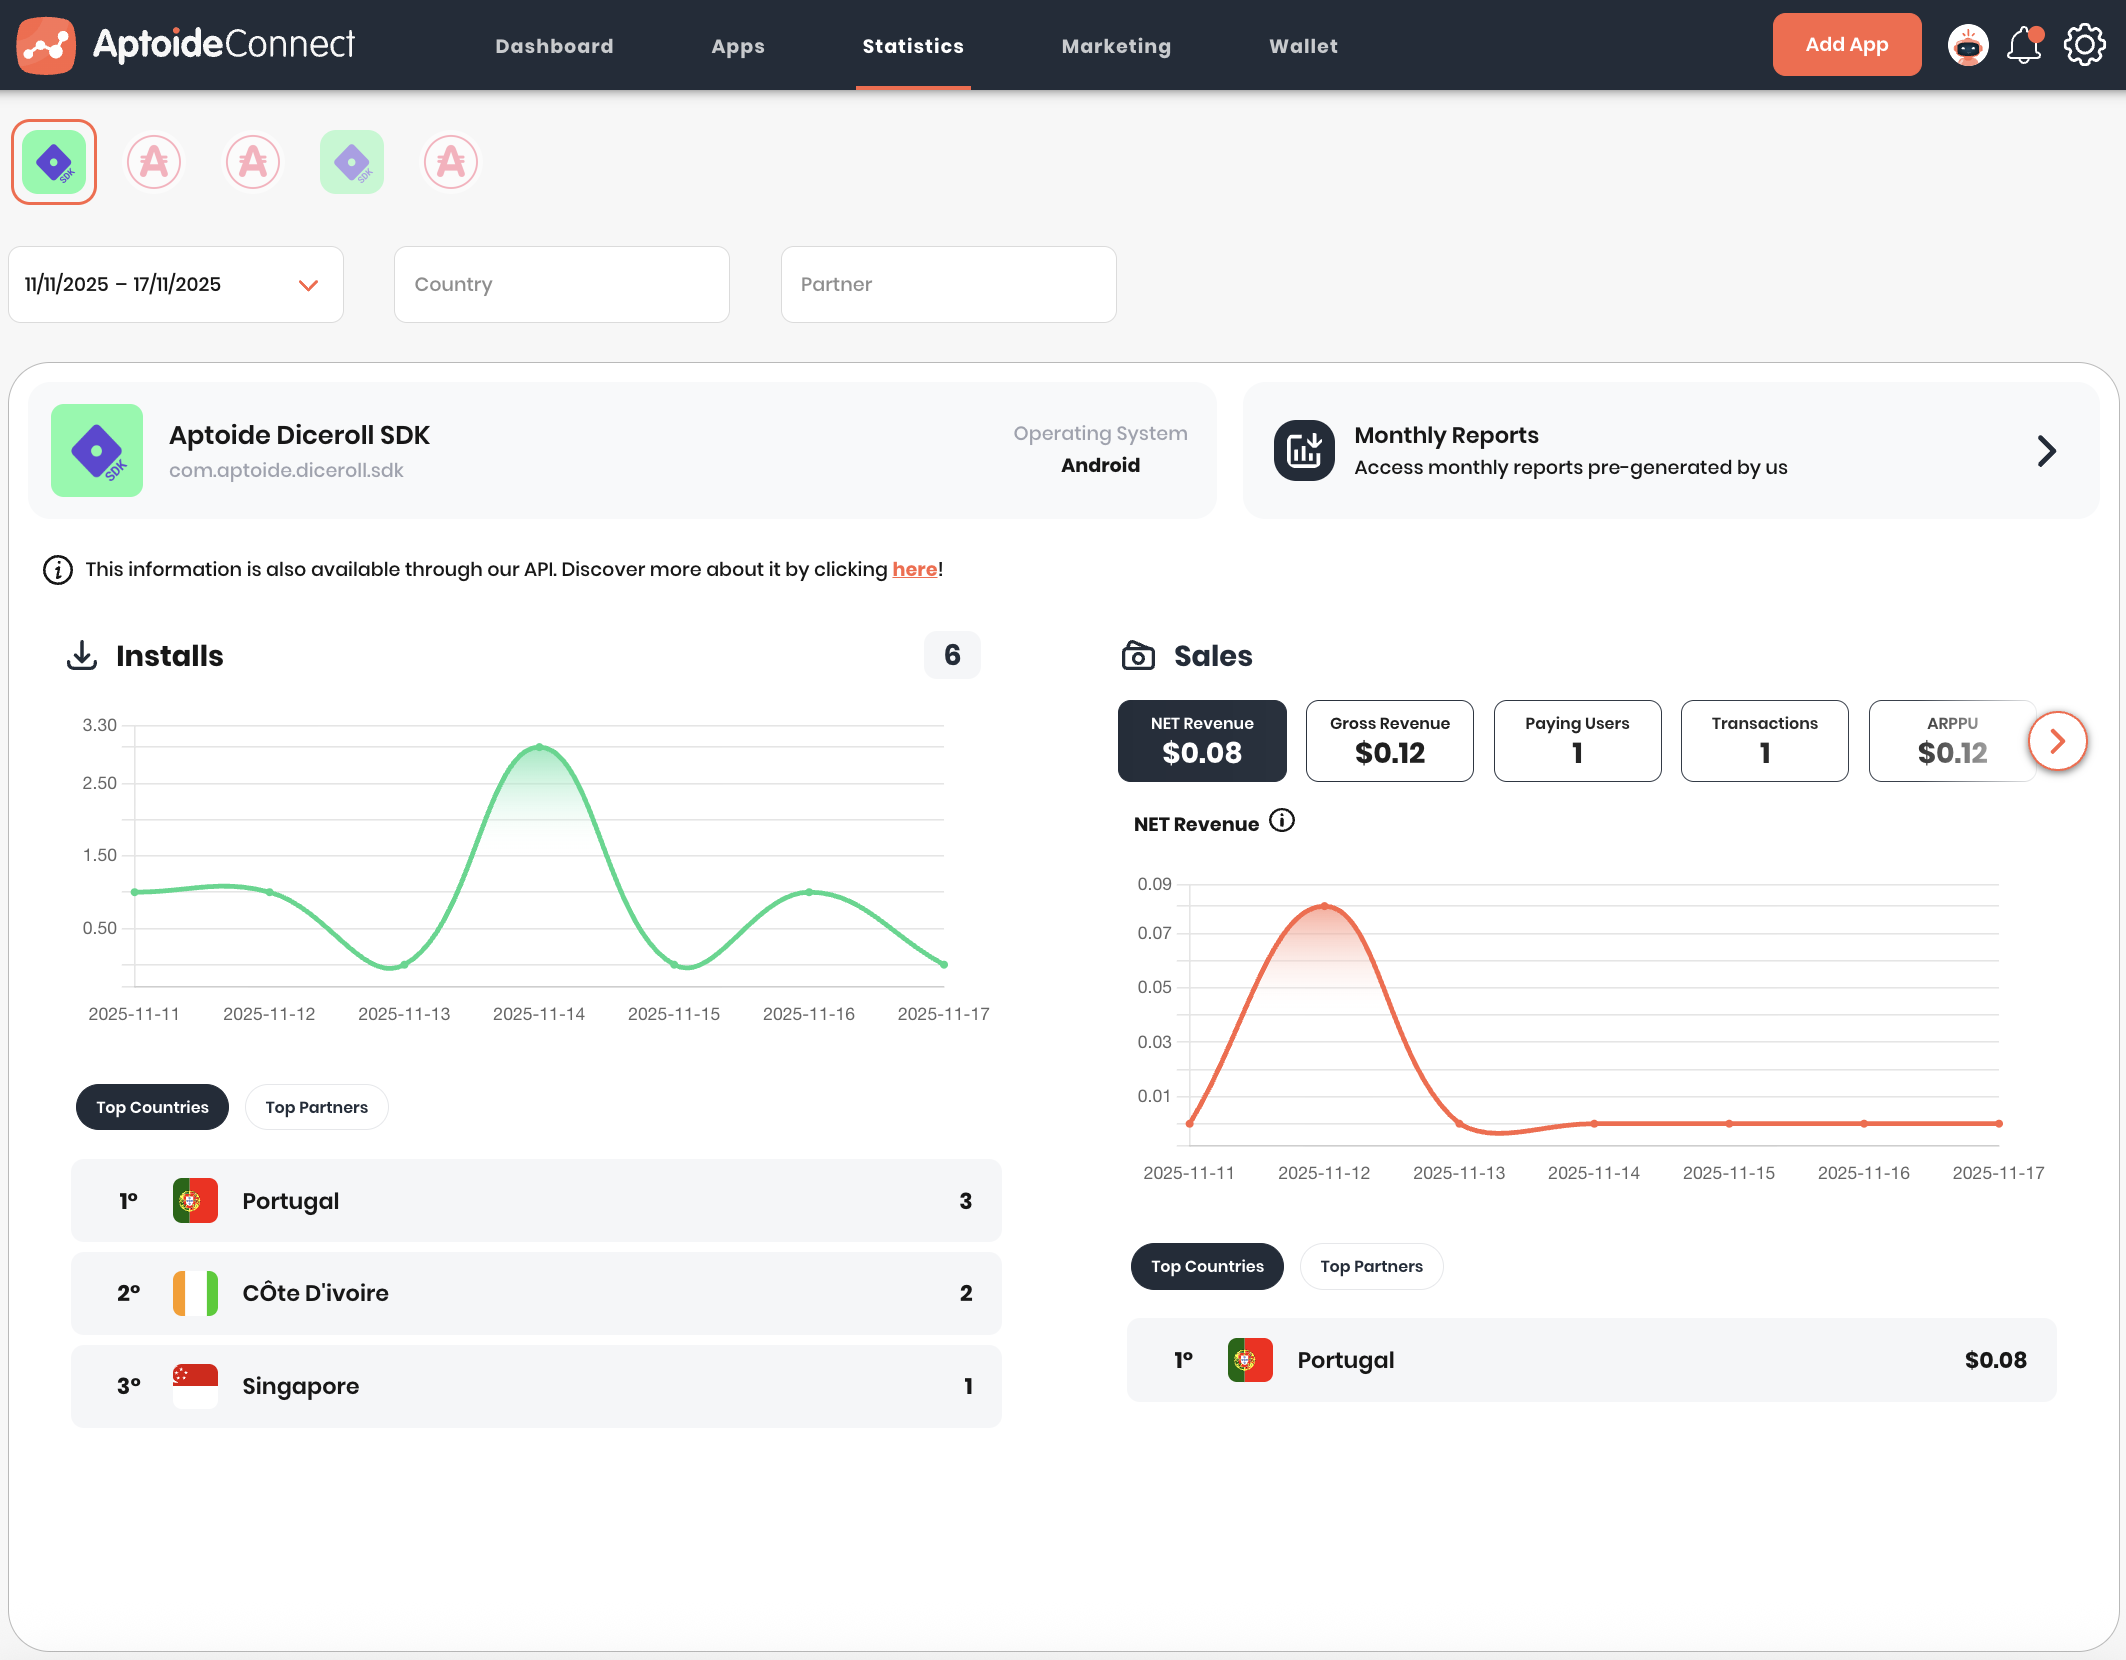The image size is (2126, 1660).
Task: Click the Add App button
Action: [x=1846, y=45]
